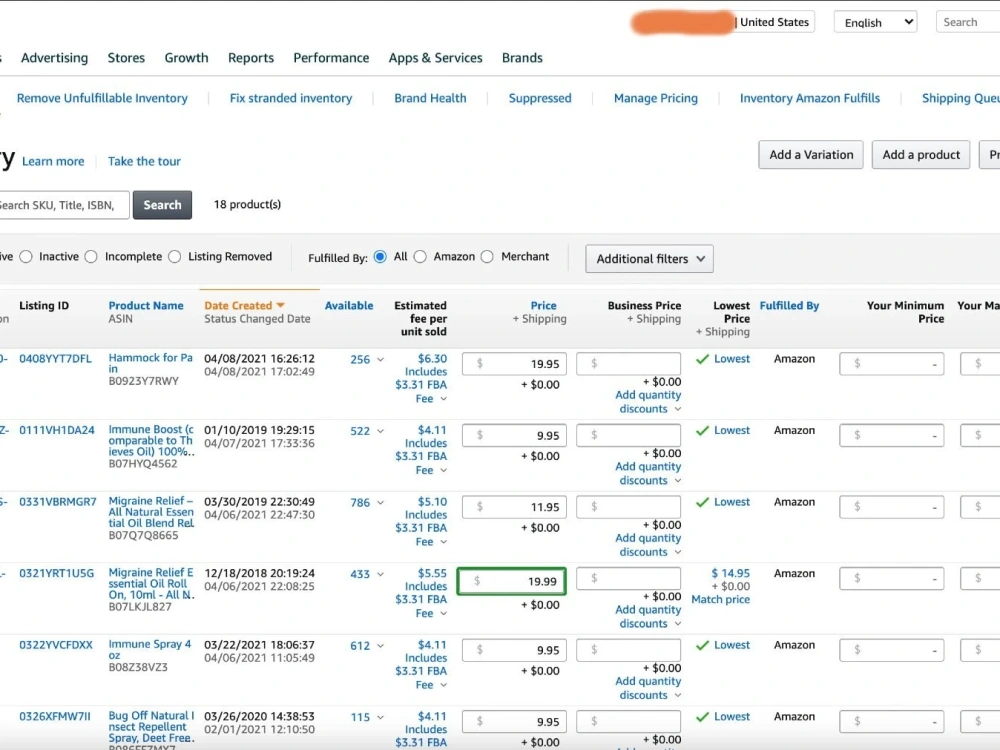Click Your Minimum Price field in Hammock row

pyautogui.click(x=891, y=364)
